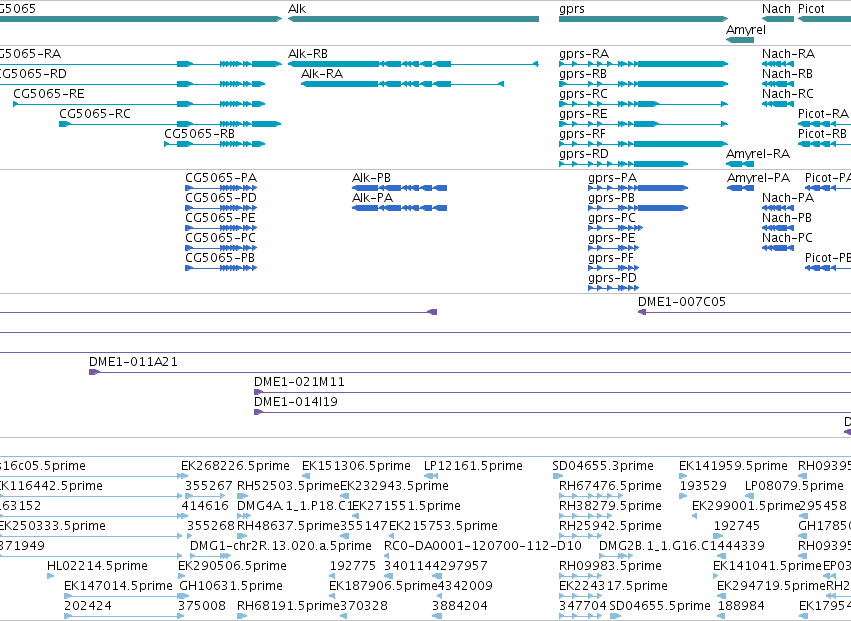
Task: Click transcript Picot-RA
Action: 824,124
